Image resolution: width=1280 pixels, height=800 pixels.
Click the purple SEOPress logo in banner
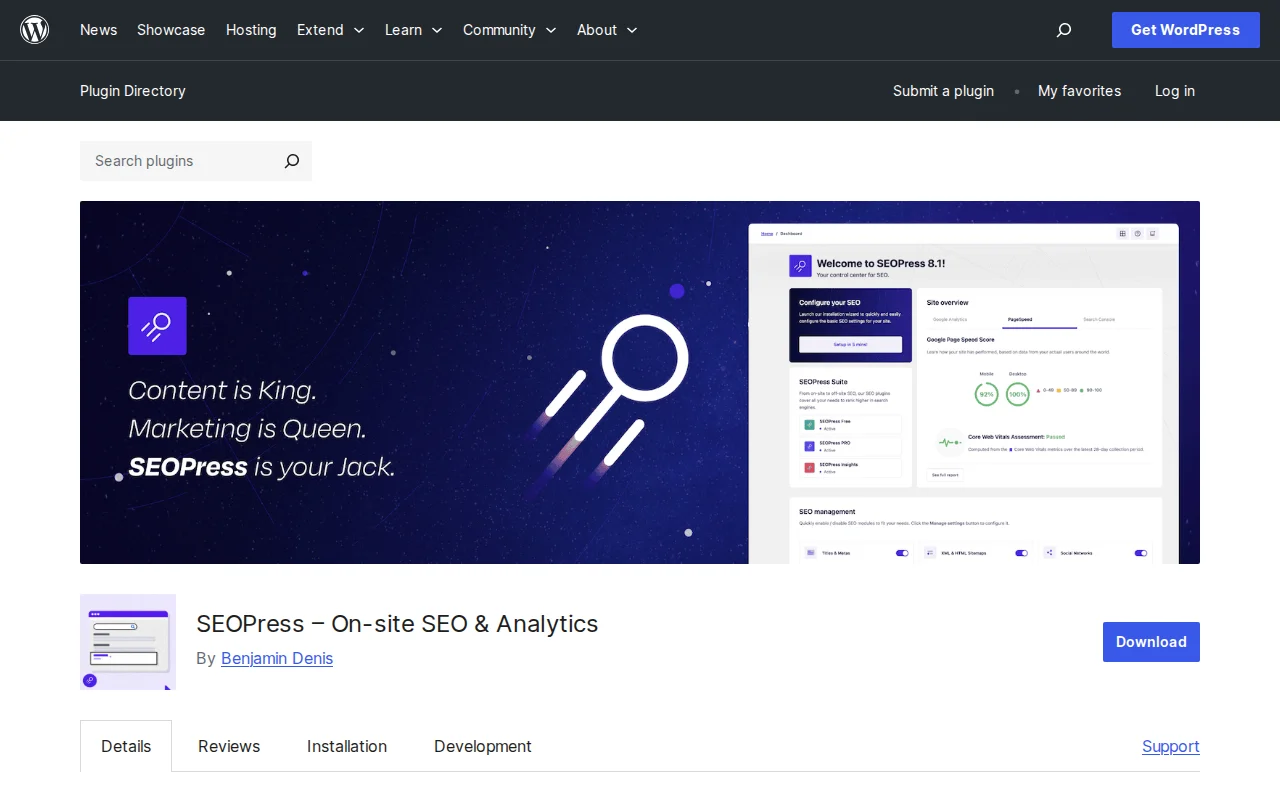(x=157, y=326)
